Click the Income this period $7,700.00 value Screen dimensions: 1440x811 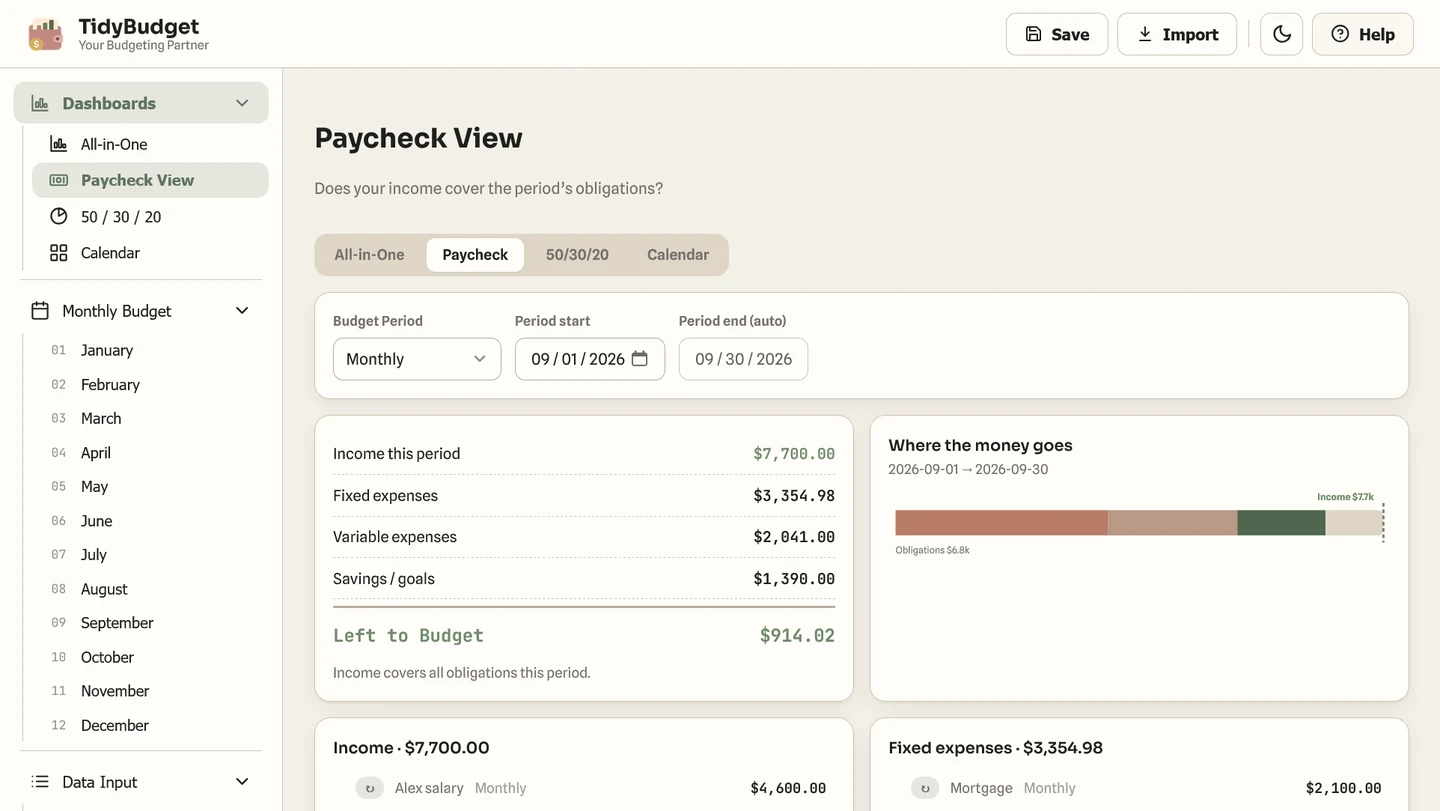pyautogui.click(x=794, y=454)
